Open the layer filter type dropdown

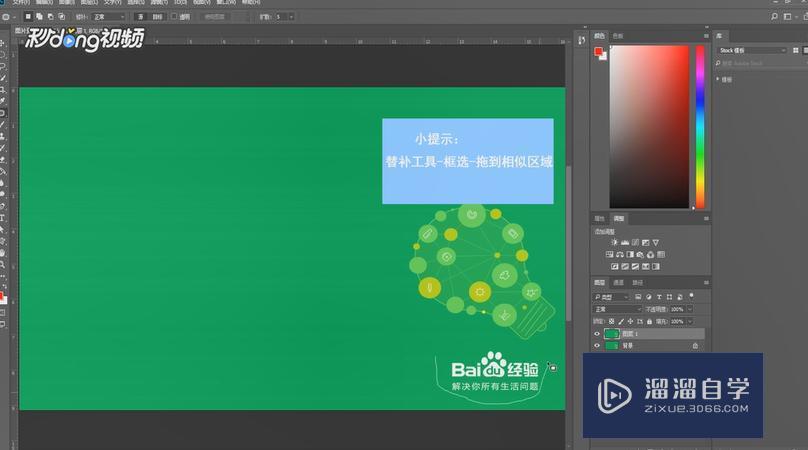(611, 297)
